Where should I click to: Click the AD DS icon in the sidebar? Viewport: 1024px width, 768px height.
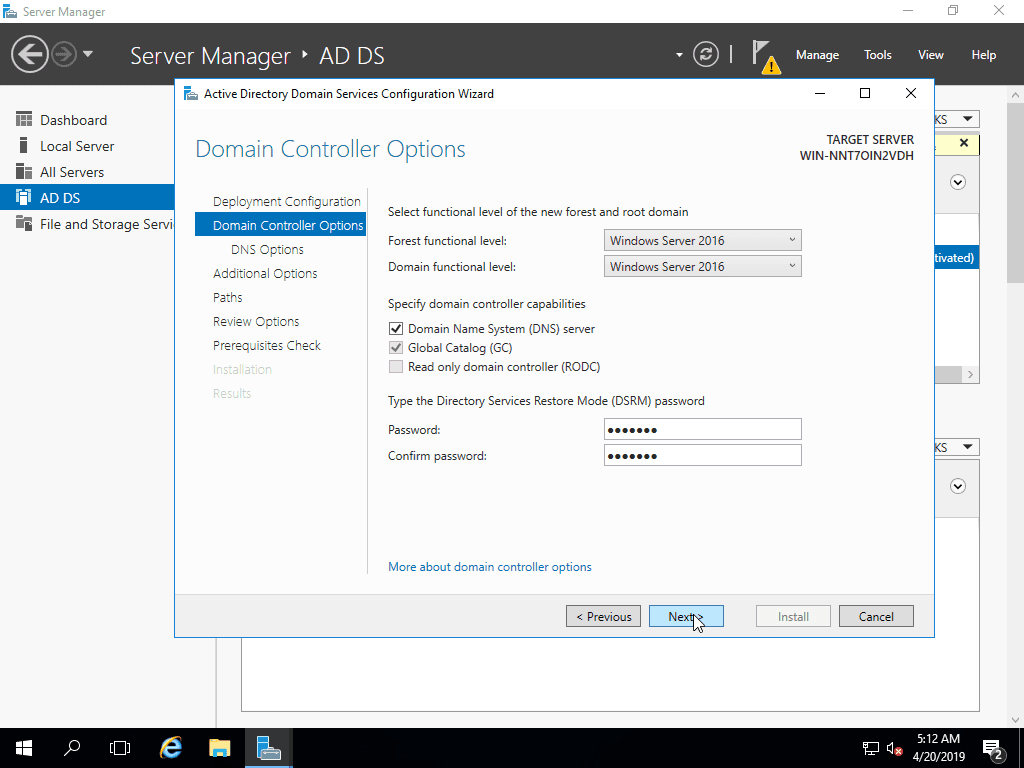tap(24, 197)
